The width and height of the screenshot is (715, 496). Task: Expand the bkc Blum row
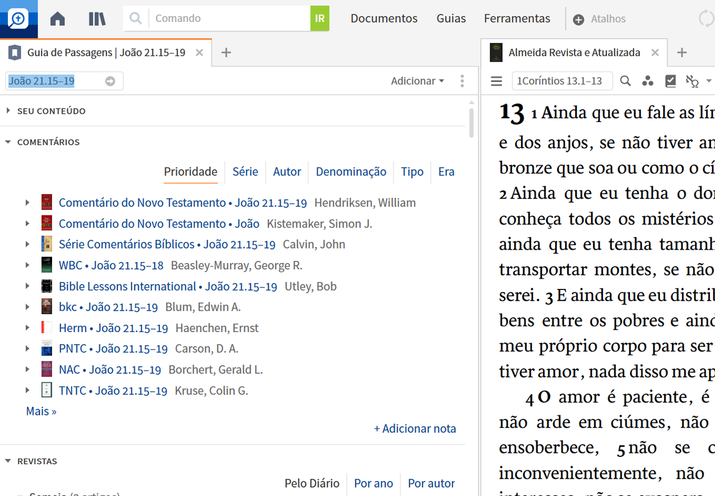27,307
